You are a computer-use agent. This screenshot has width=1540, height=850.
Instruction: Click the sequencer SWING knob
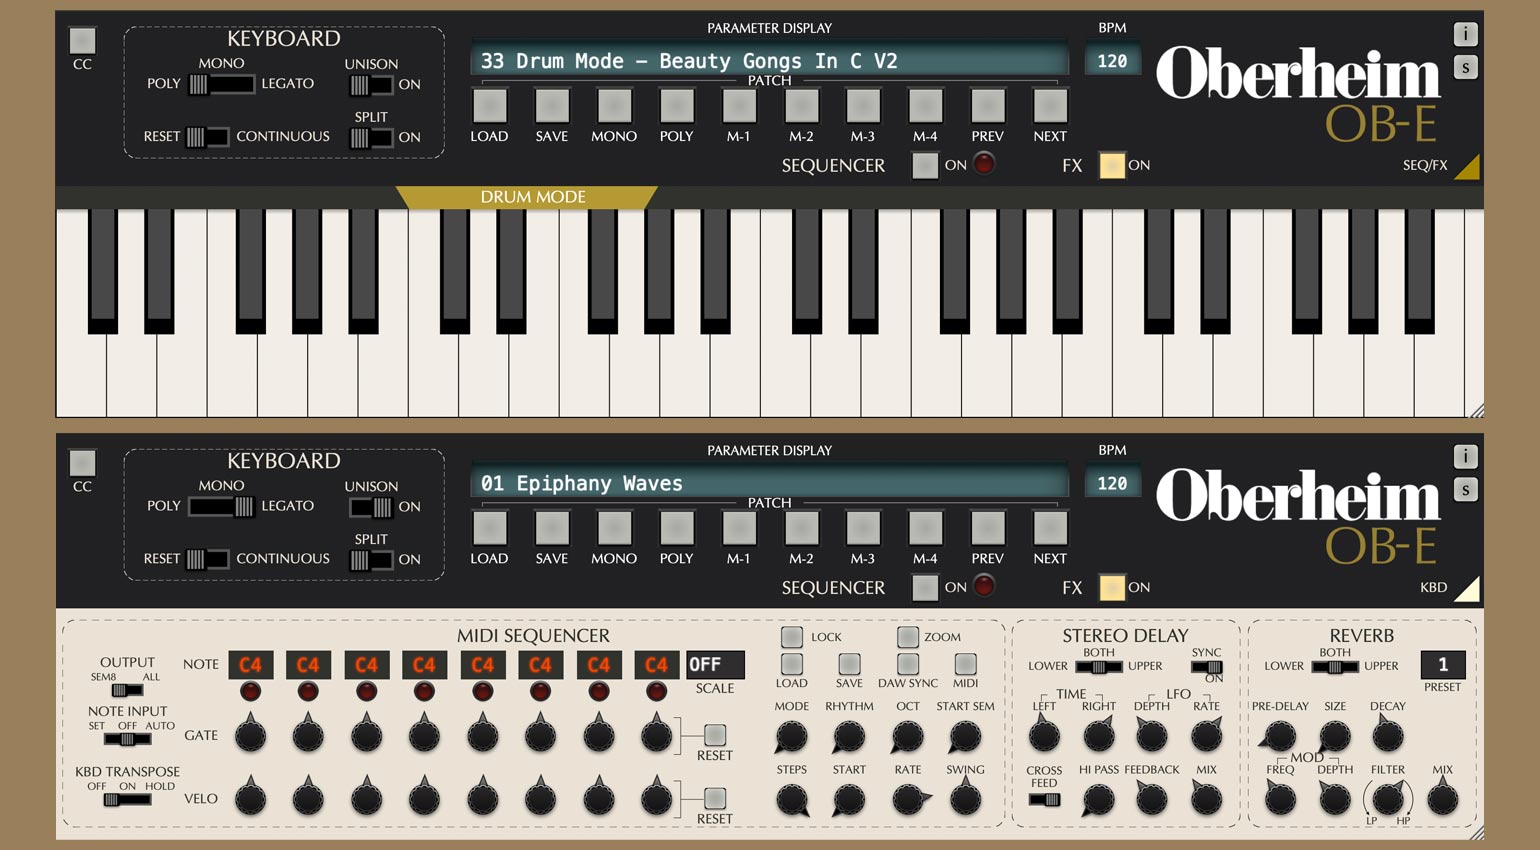(x=965, y=799)
